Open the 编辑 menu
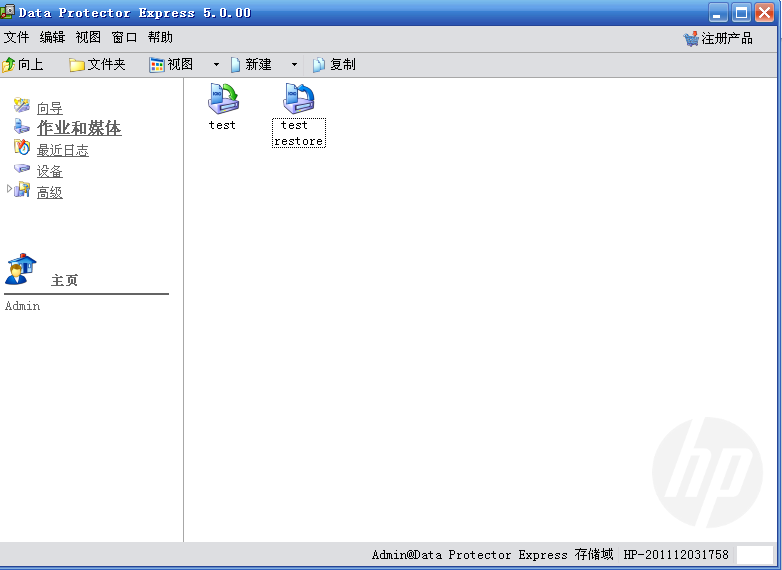 click(x=52, y=38)
